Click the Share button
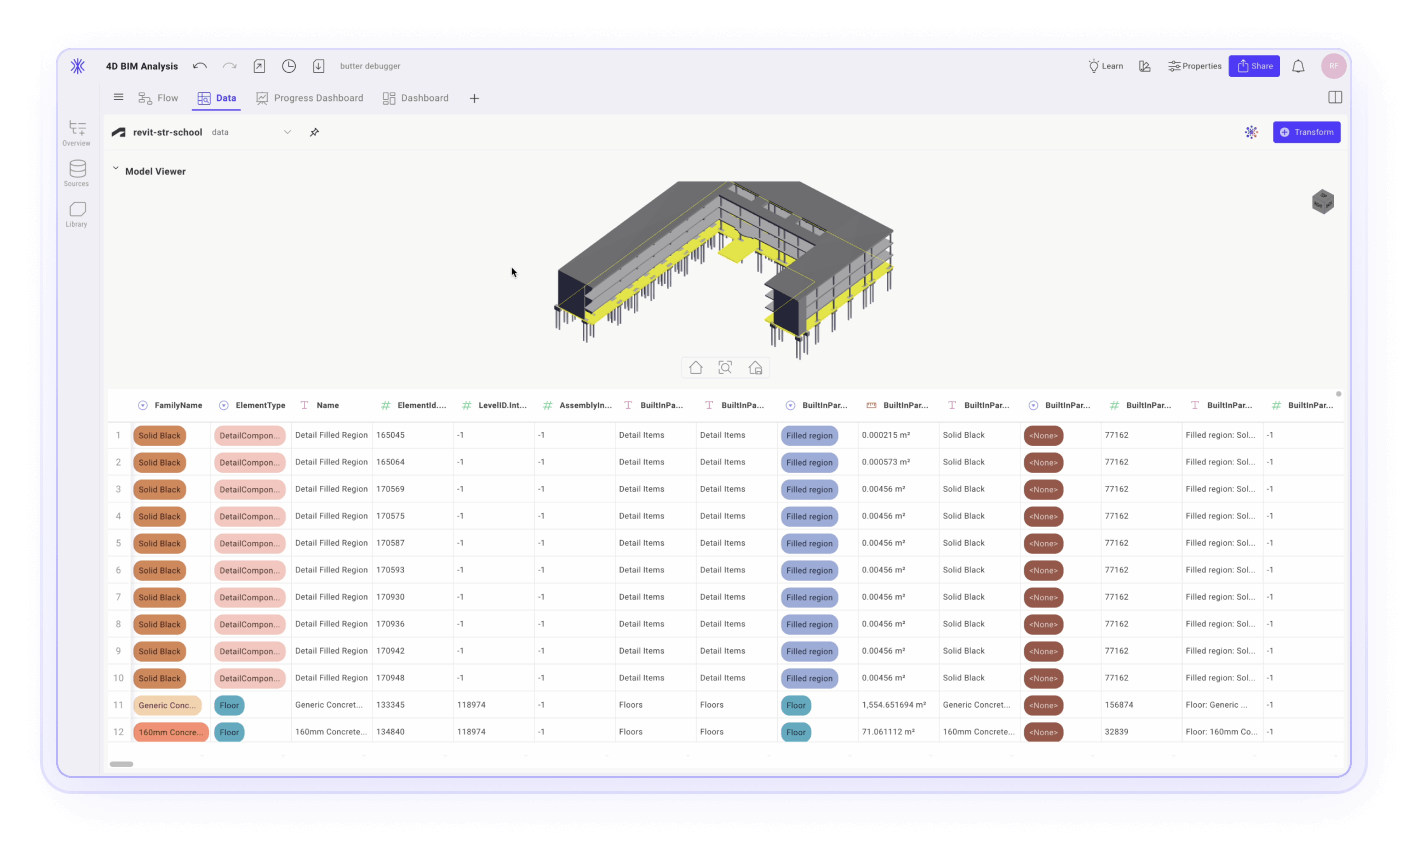This screenshot has width=1424, height=859. (x=1254, y=65)
